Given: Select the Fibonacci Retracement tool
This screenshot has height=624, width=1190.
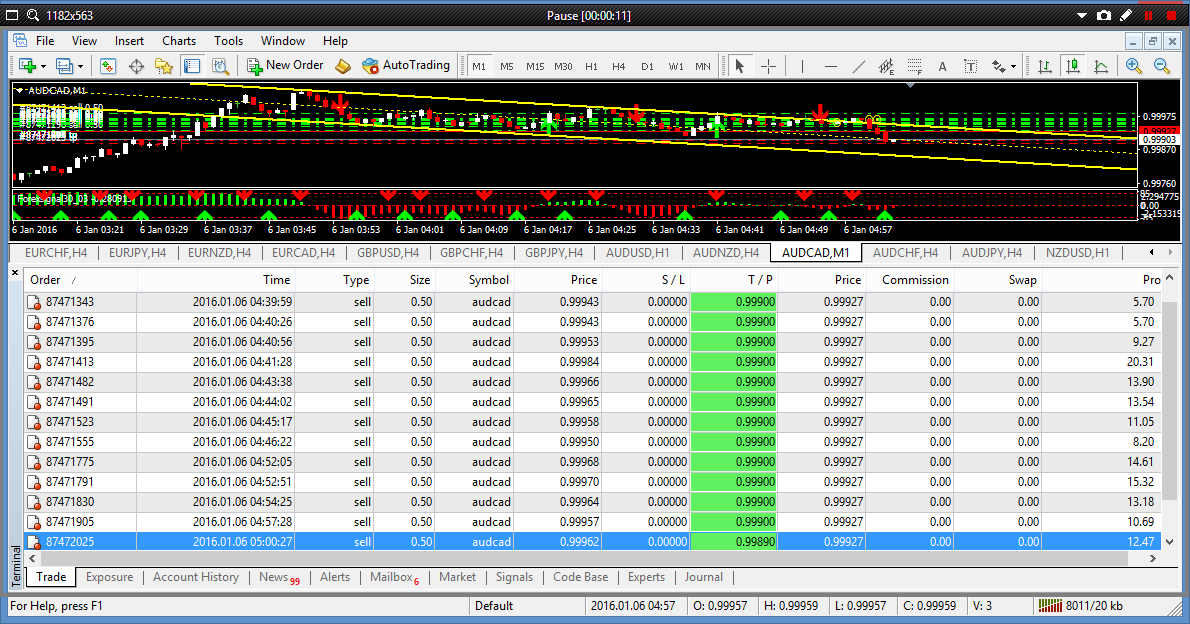Looking at the screenshot, I should click(915, 66).
